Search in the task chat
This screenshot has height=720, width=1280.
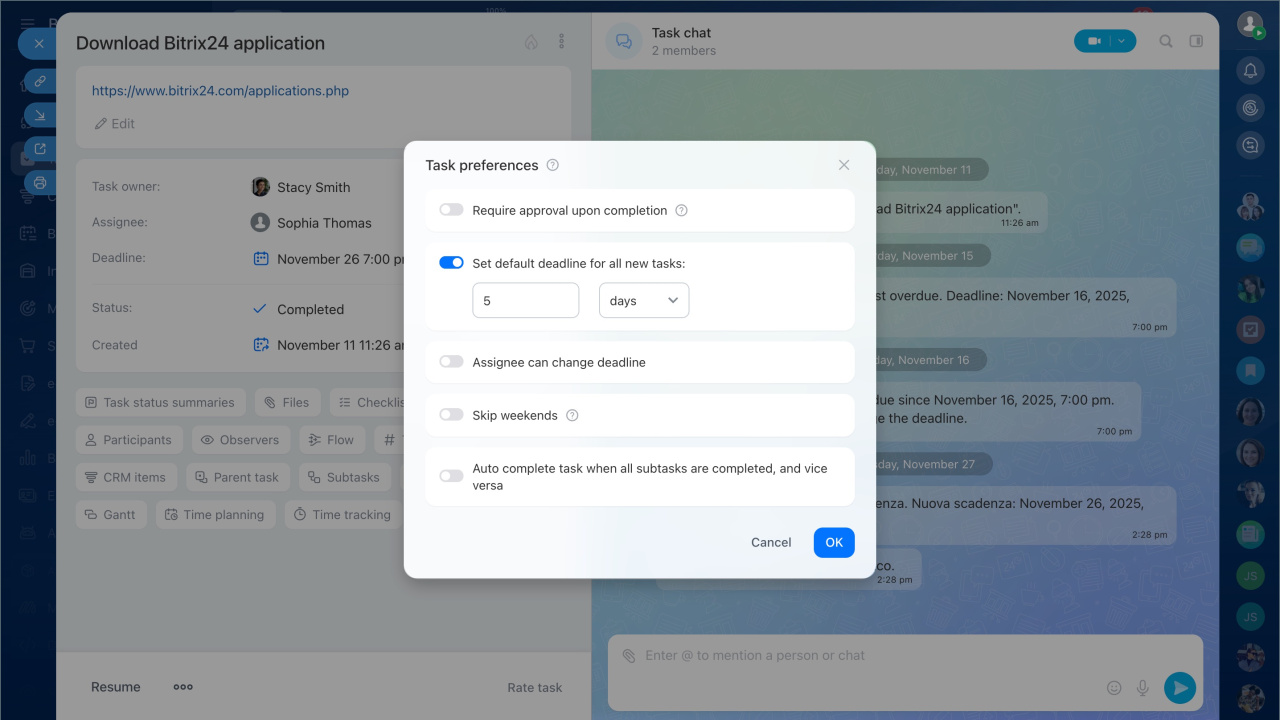click(1165, 41)
